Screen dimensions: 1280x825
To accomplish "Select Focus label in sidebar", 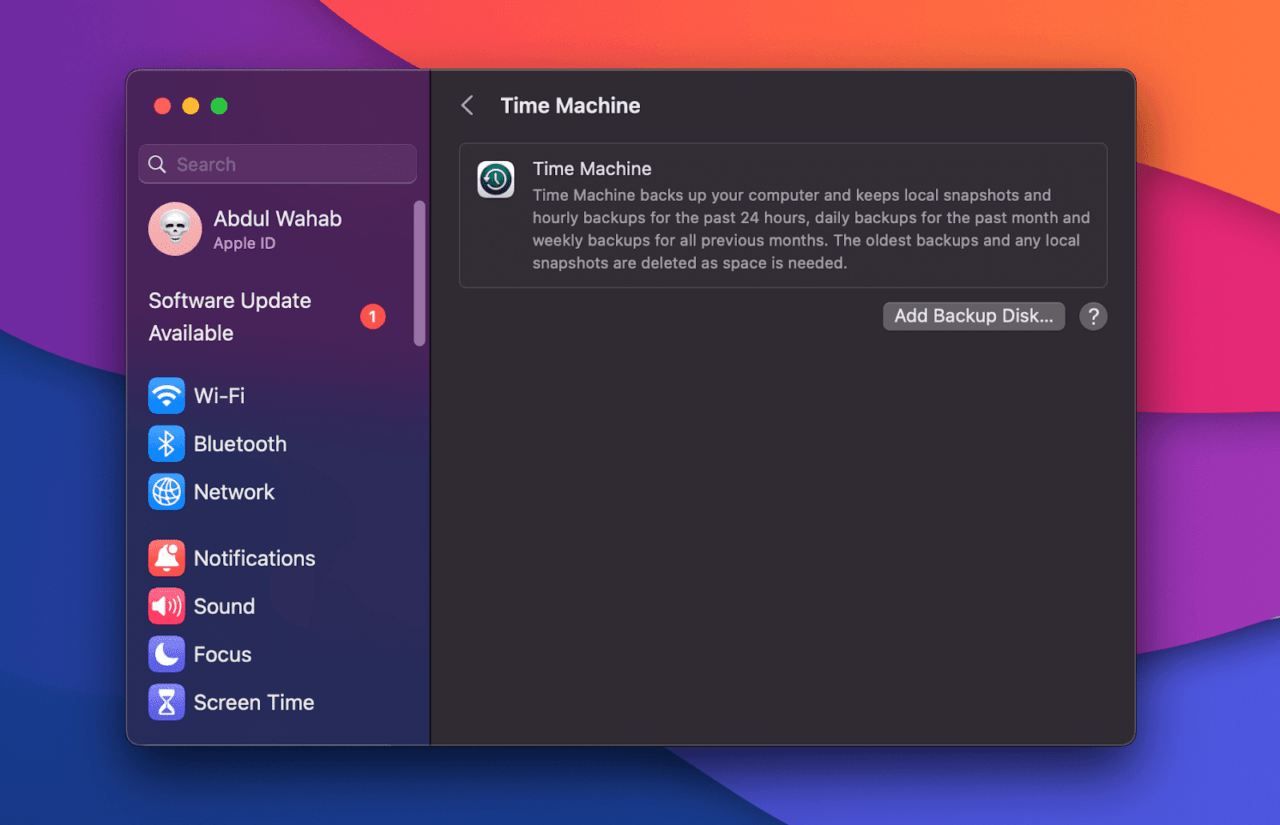I will pyautogui.click(x=222, y=654).
